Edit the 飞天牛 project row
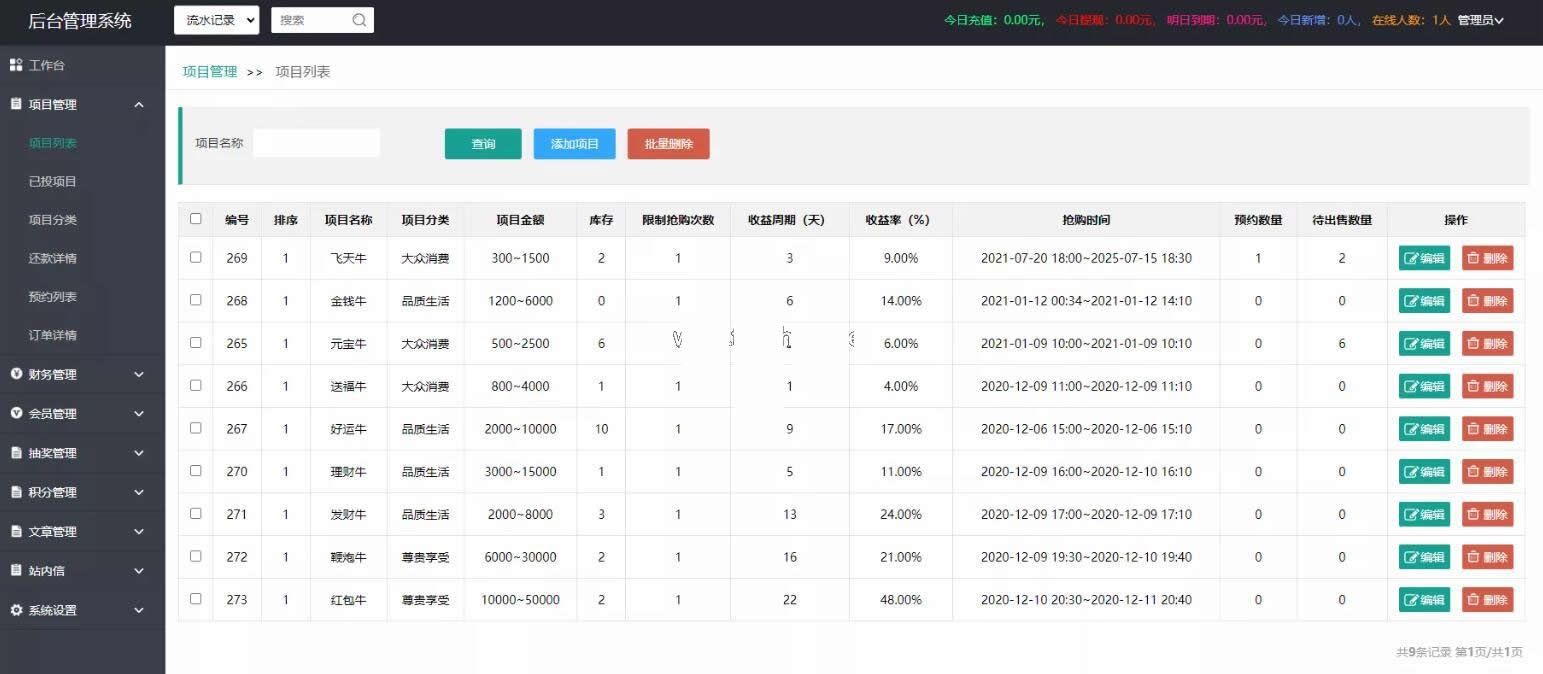The width and height of the screenshot is (1543, 674). pyautogui.click(x=1423, y=258)
